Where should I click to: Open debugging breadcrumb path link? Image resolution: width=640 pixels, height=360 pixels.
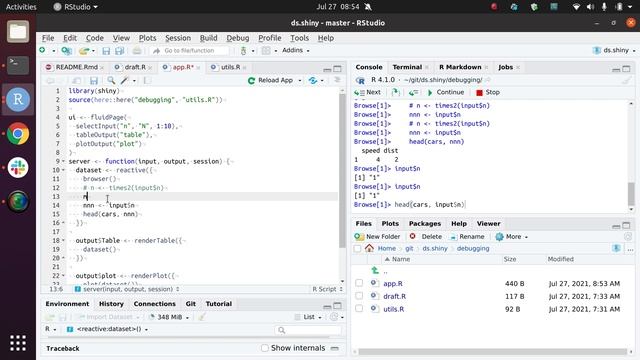click(x=473, y=248)
